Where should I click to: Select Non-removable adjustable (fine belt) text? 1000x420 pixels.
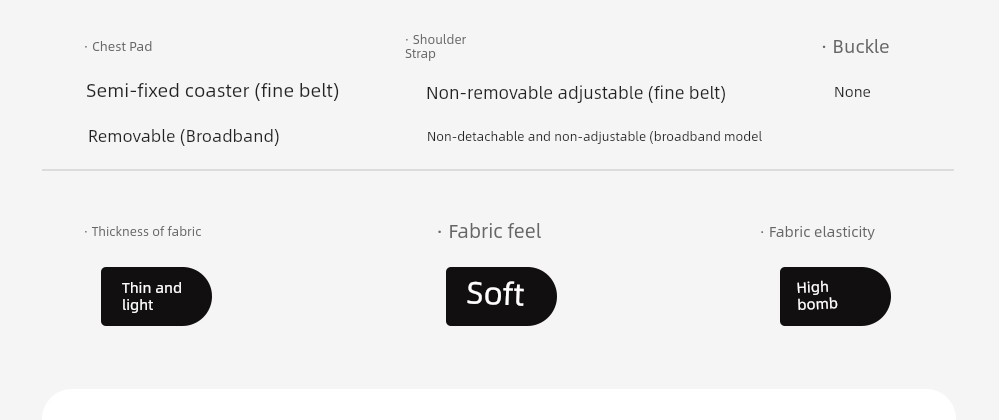pos(576,93)
